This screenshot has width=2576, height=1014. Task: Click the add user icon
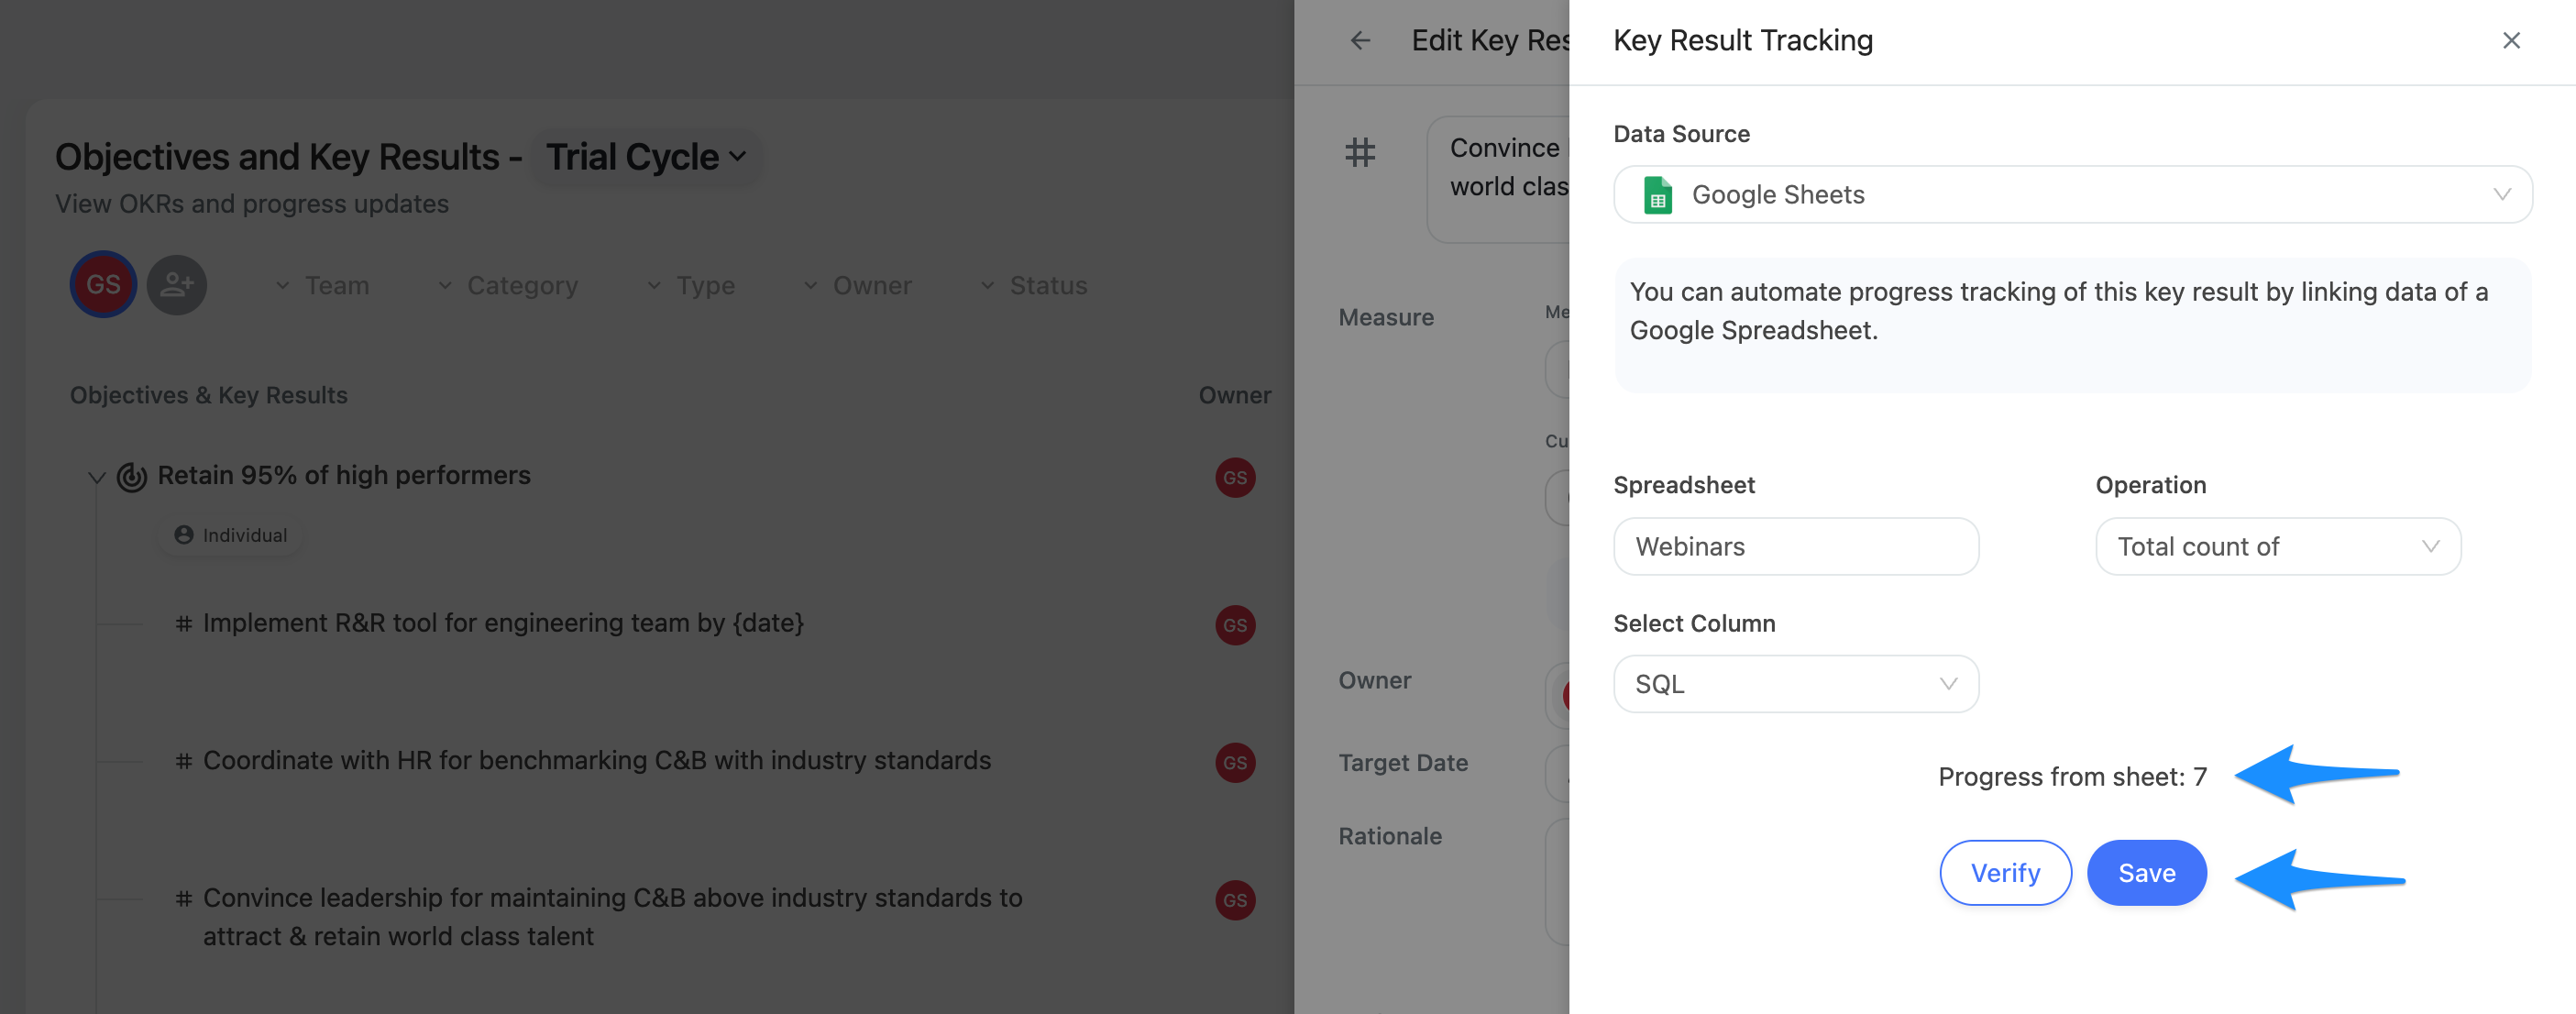click(177, 285)
